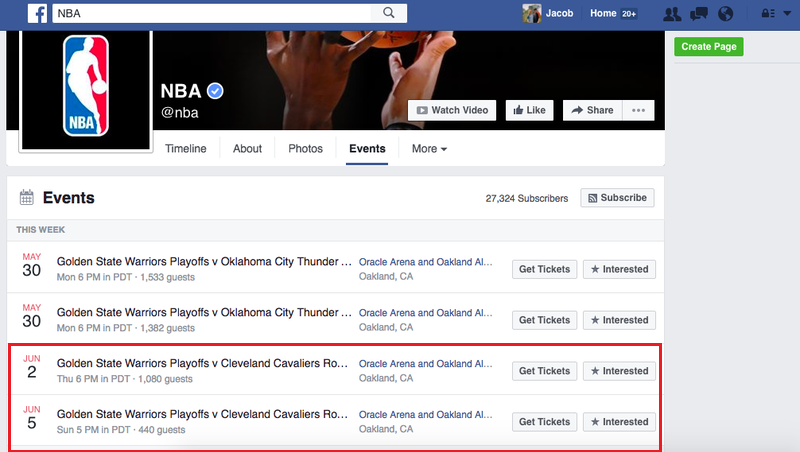Screen dimensions: 800x452
Task: Click Jacob's profile picture thumbnail
Action: [x=531, y=13]
